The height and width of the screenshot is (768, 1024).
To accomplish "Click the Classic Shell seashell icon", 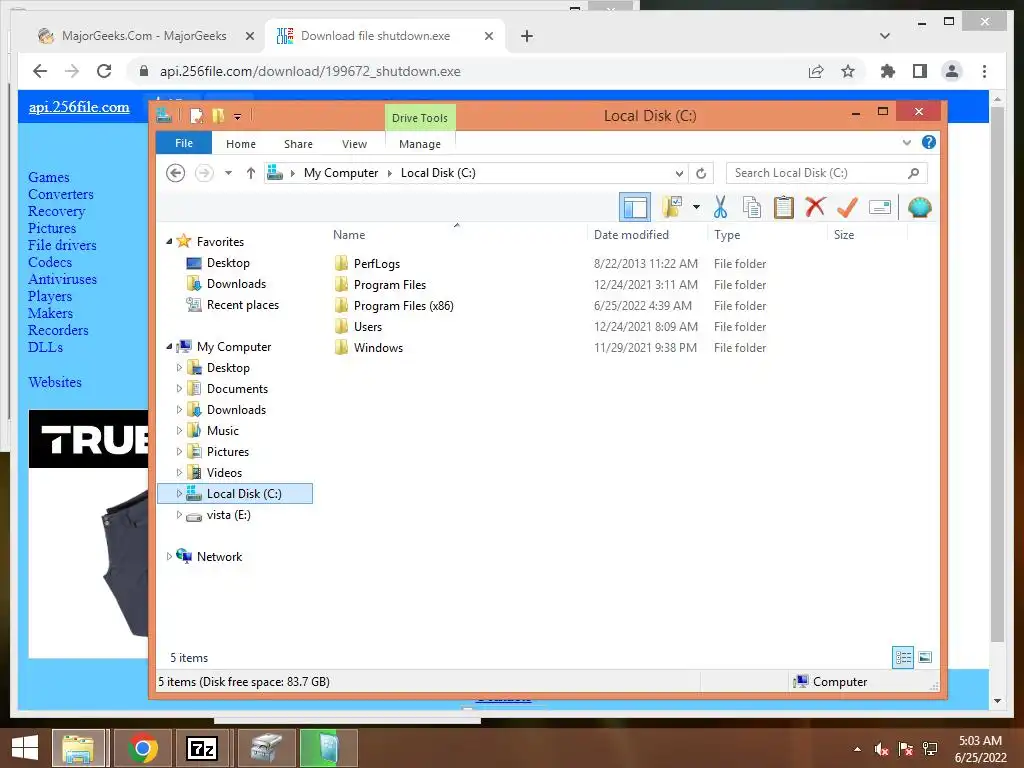I will [x=920, y=207].
